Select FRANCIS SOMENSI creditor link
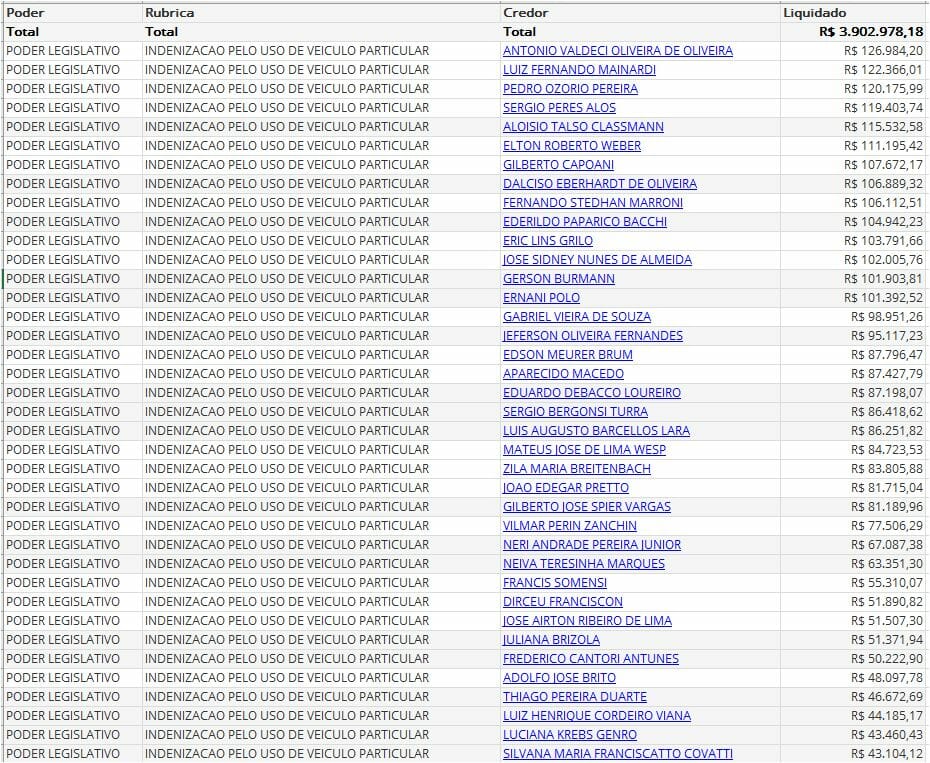 pos(555,583)
